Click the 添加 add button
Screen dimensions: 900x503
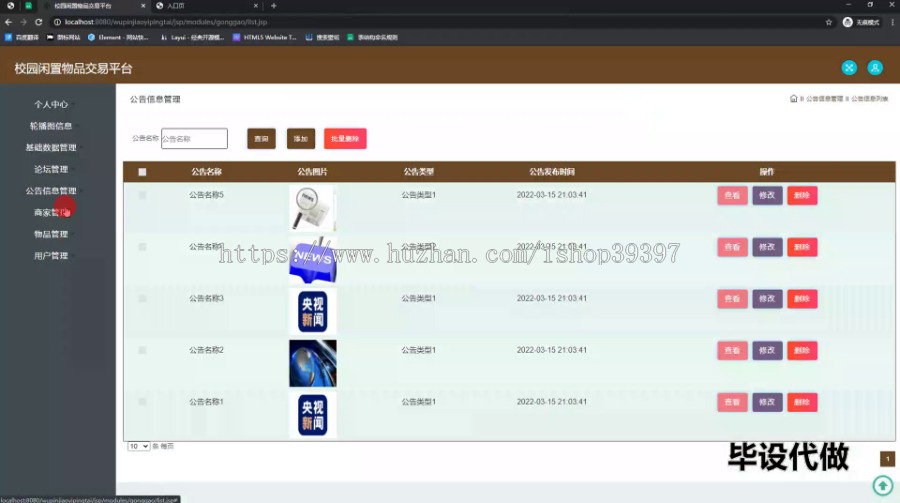(x=301, y=138)
